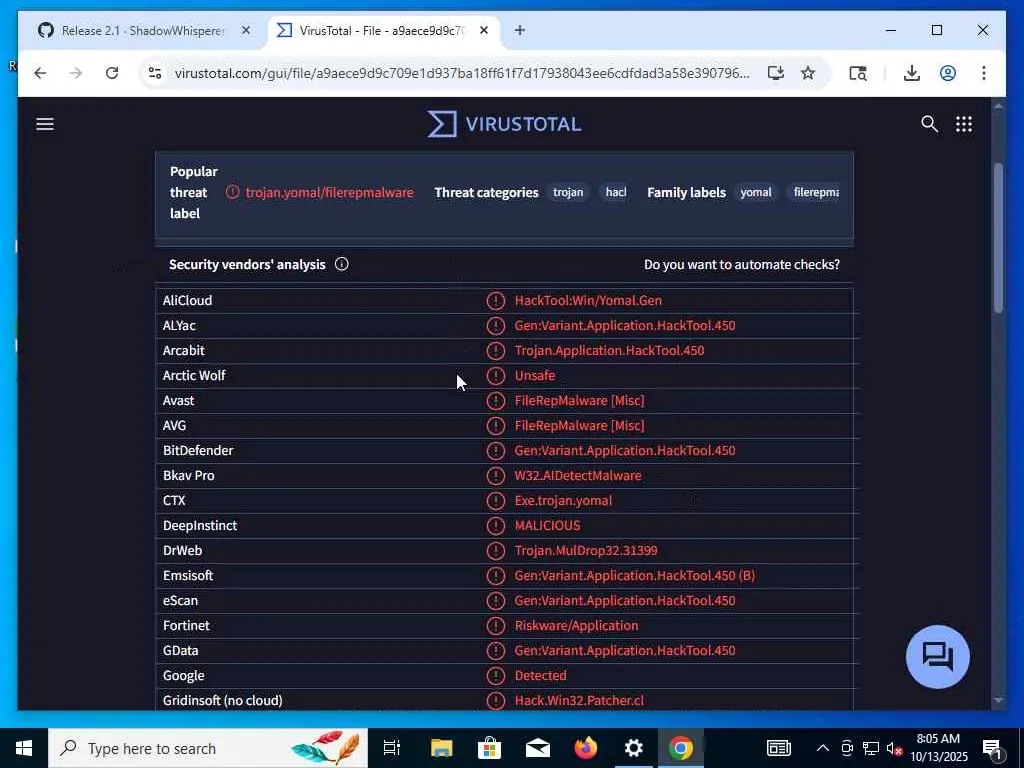Viewport: 1024px width, 768px height.
Task: Click the Emsisoft vendor name
Action: click(188, 575)
